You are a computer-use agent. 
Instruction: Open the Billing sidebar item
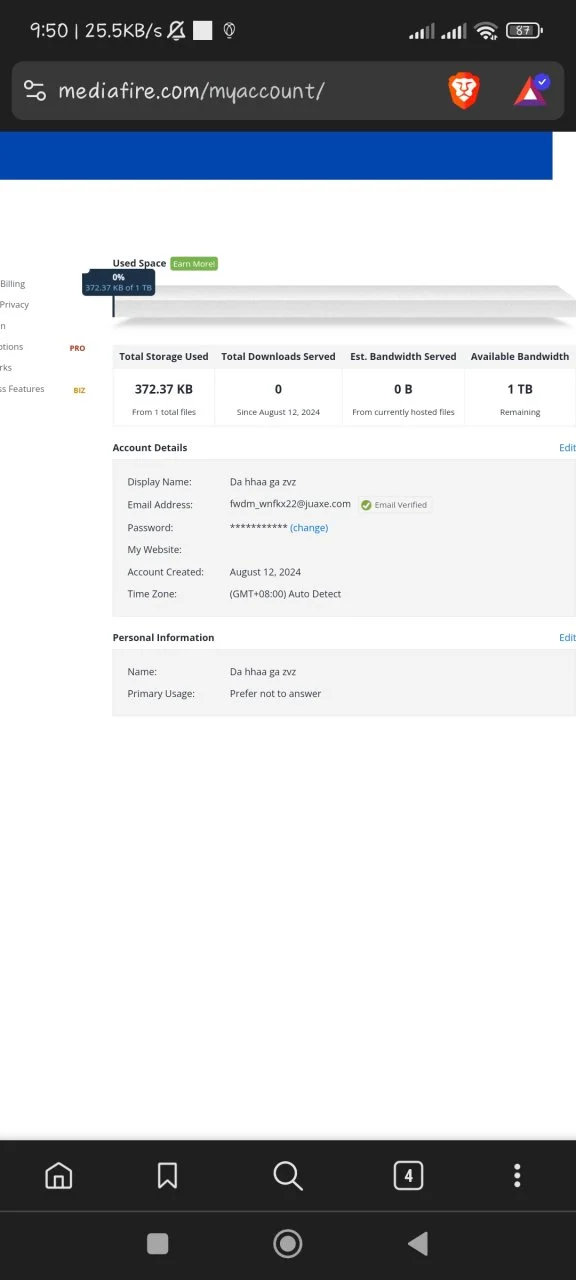[x=13, y=284]
